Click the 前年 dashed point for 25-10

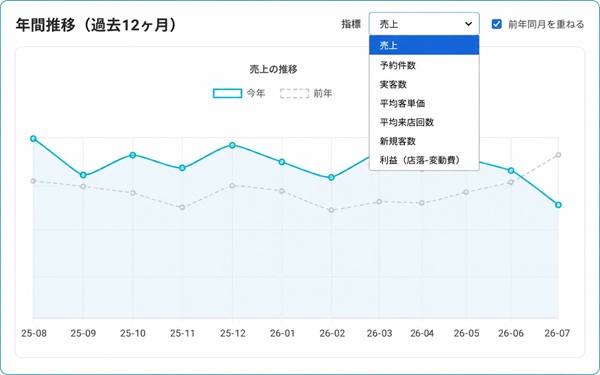pos(133,193)
